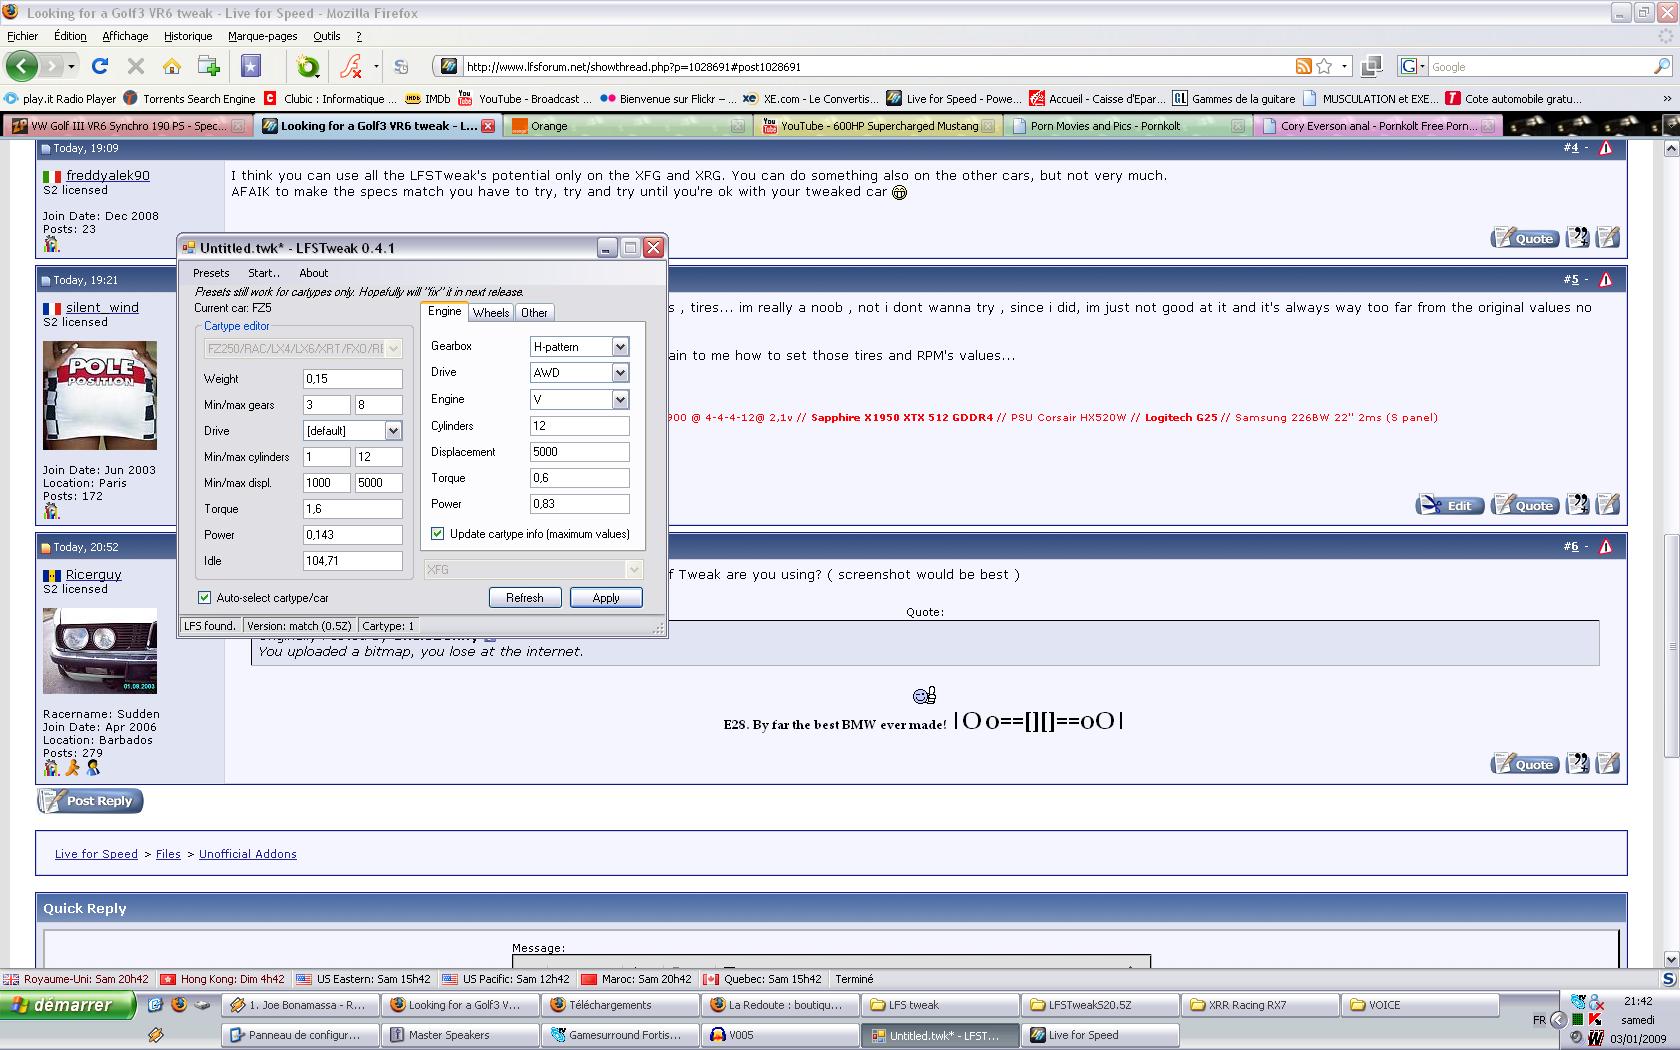Click the Winamp icon in the quick launch
The height and width of the screenshot is (1050, 1680).
pos(155,1035)
